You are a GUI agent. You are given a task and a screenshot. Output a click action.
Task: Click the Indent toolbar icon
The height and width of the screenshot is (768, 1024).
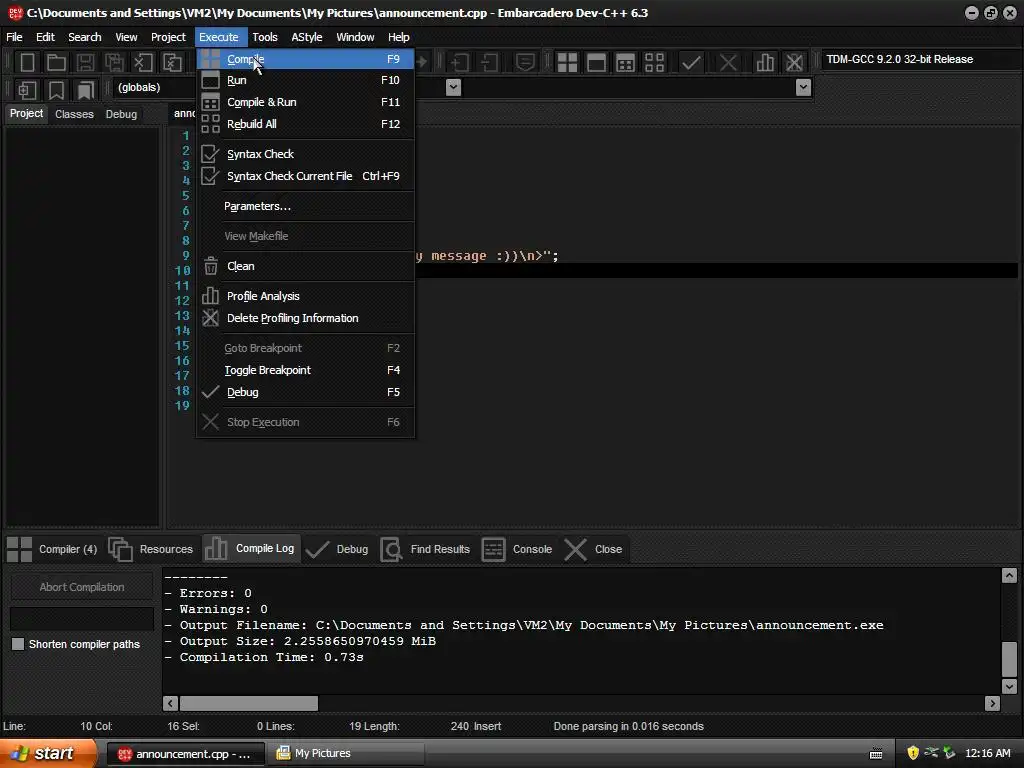pyautogui.click(x=460, y=63)
